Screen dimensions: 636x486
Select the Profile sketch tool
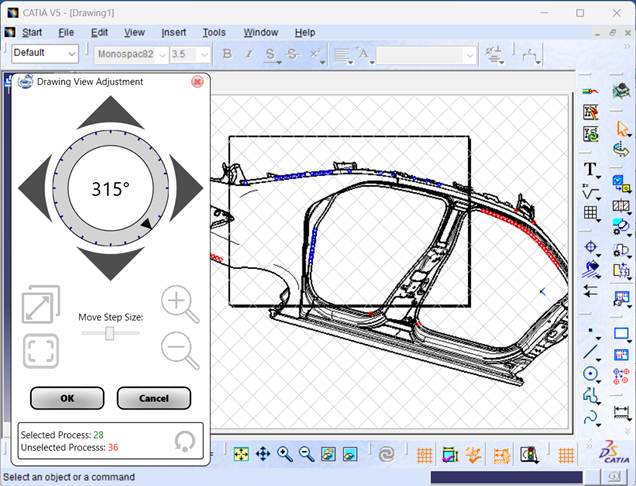[x=591, y=395]
